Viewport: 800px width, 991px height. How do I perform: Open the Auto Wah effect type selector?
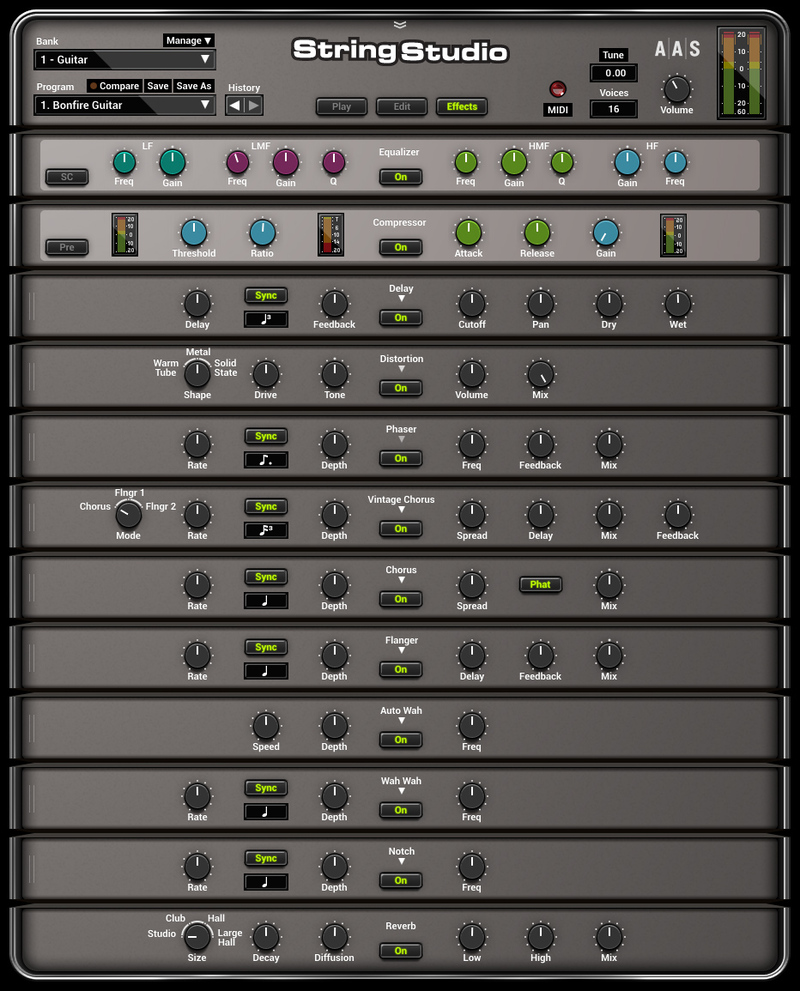(401, 720)
